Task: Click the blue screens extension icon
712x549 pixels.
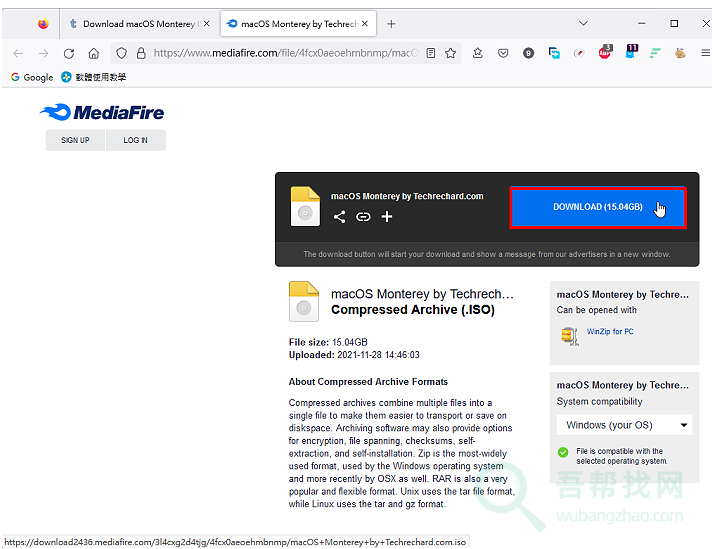Action: point(554,53)
